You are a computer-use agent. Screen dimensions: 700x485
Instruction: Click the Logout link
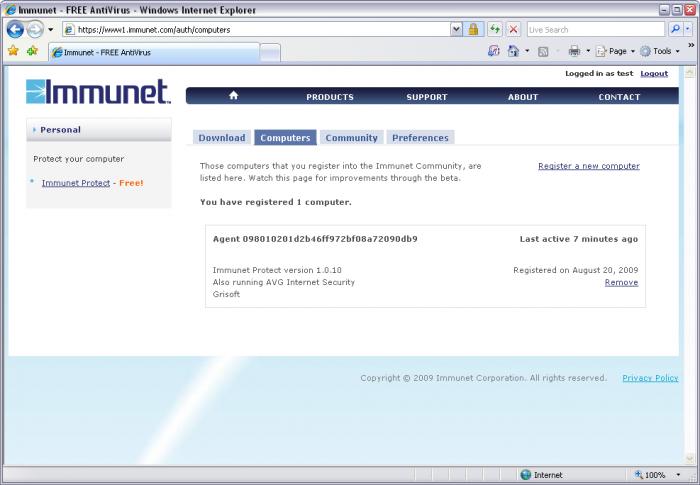654,74
